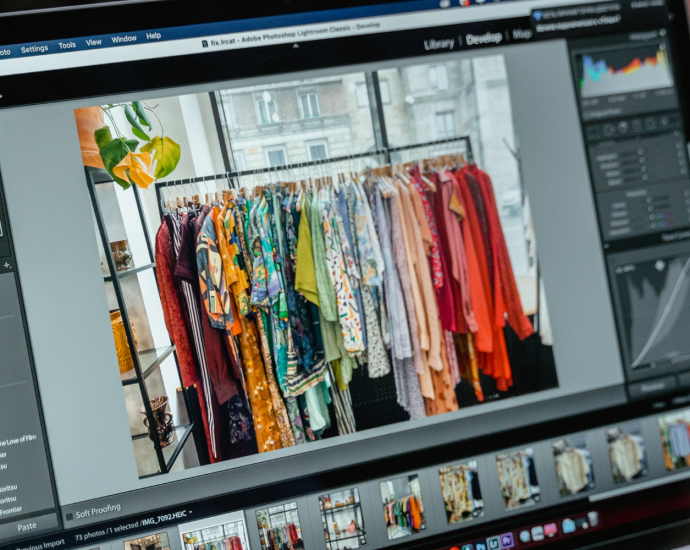Enable the Soft Proofing checkbox
Screen dimensions: 690x550
(69, 517)
